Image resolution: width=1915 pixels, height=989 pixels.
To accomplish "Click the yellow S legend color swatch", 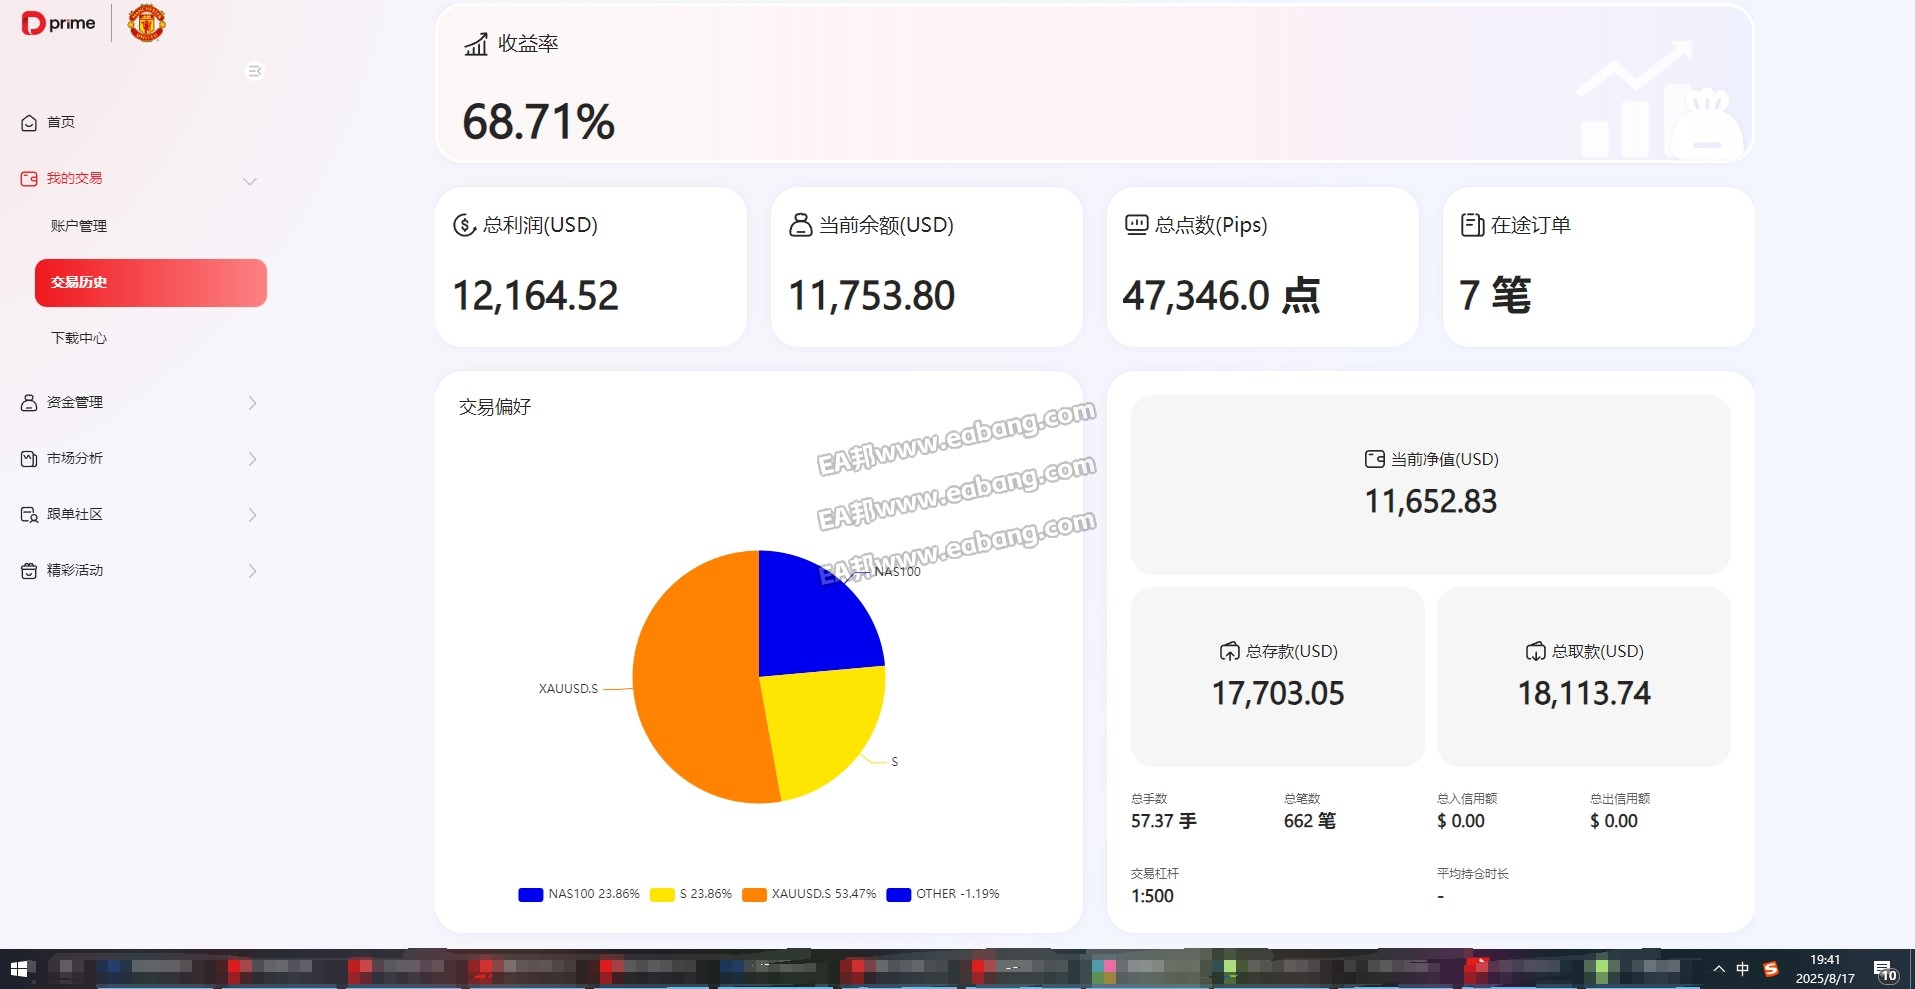I will pyautogui.click(x=662, y=895).
